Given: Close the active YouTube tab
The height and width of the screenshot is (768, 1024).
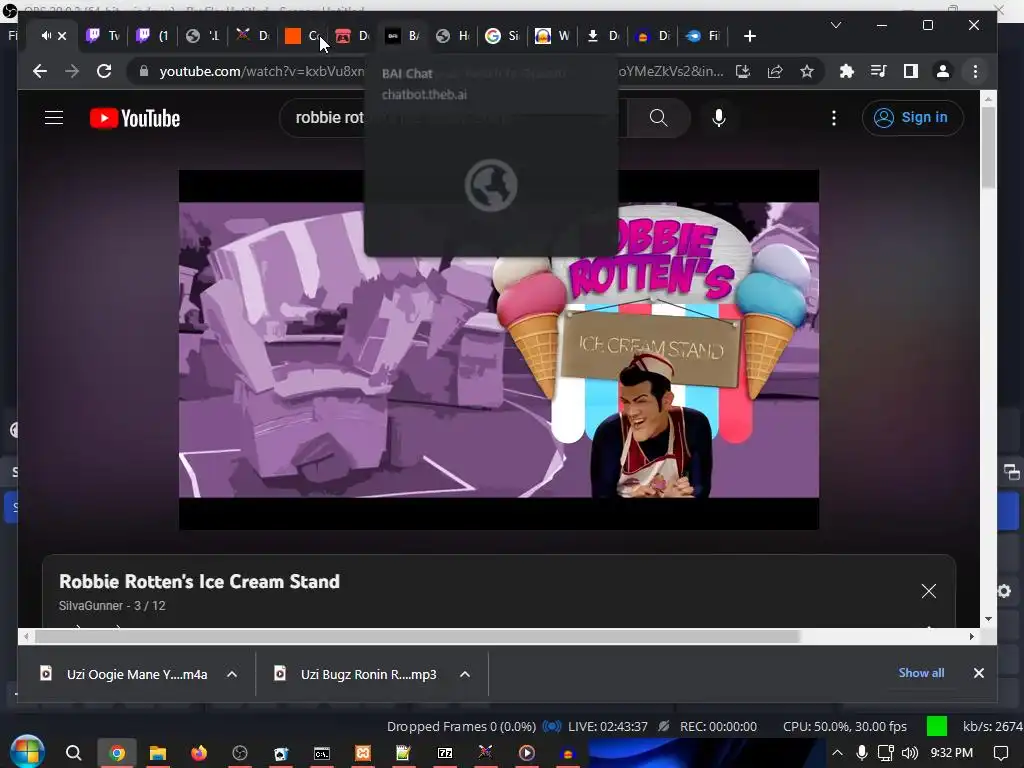Looking at the screenshot, I should pyautogui.click(x=62, y=36).
